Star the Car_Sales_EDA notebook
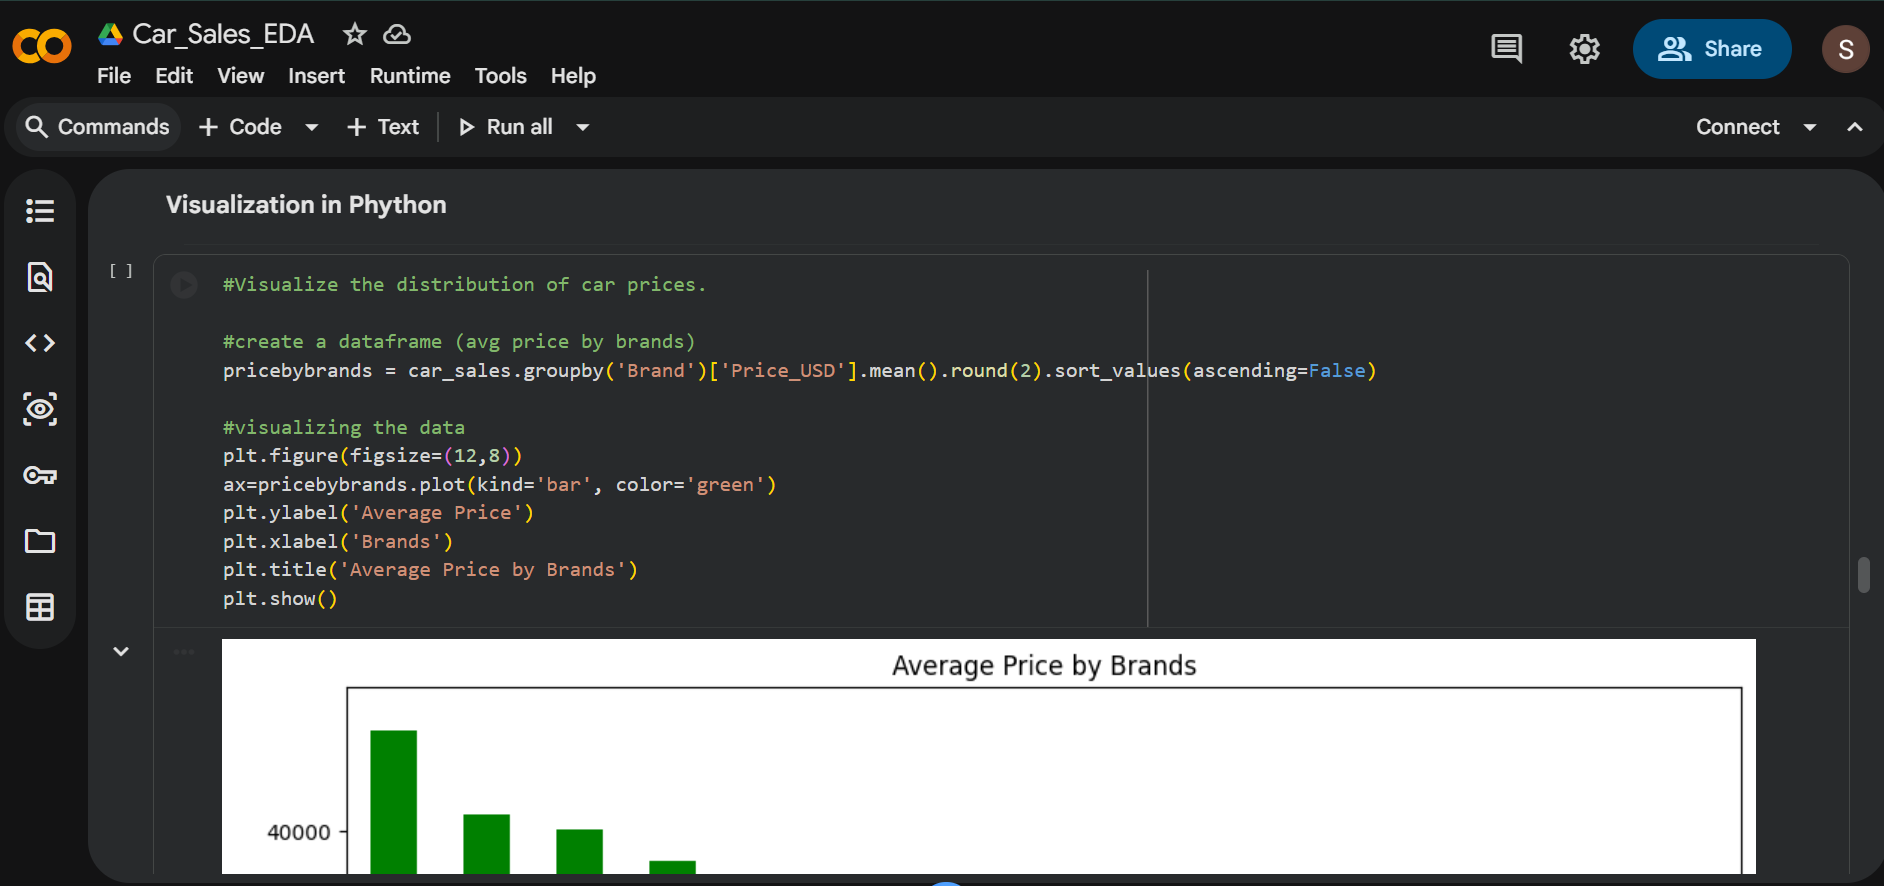The height and width of the screenshot is (886, 1884). tap(354, 35)
